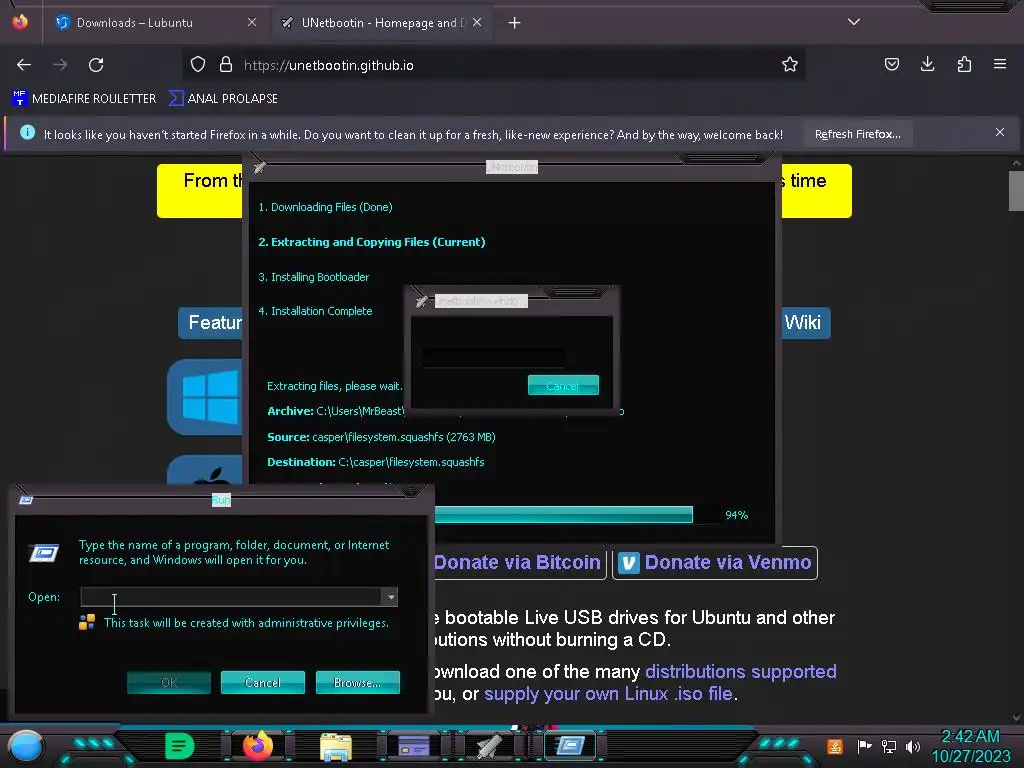
Task: Open the Firefox hamburger application menu
Action: pos(1000,64)
